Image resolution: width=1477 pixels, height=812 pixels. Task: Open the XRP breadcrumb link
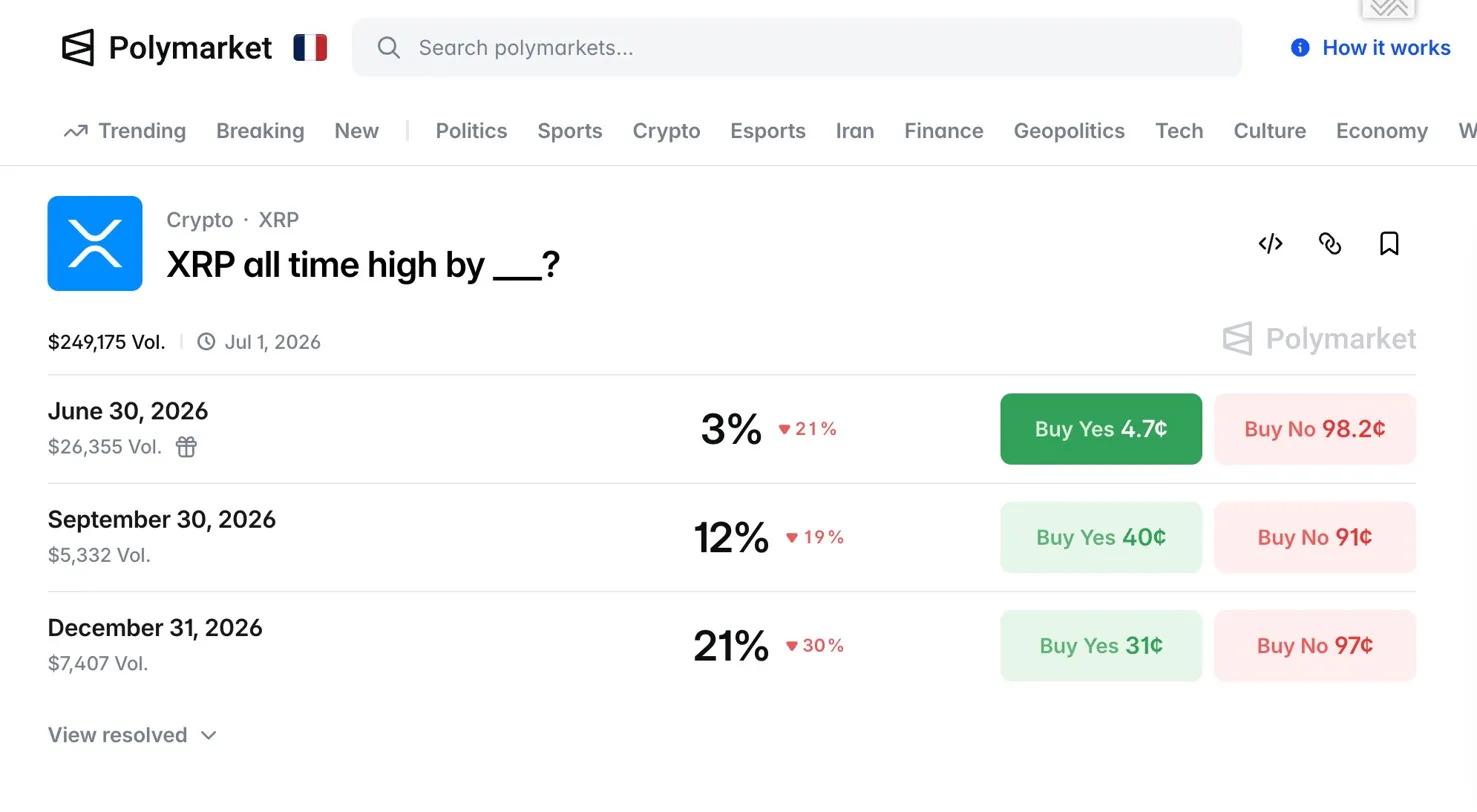point(278,220)
